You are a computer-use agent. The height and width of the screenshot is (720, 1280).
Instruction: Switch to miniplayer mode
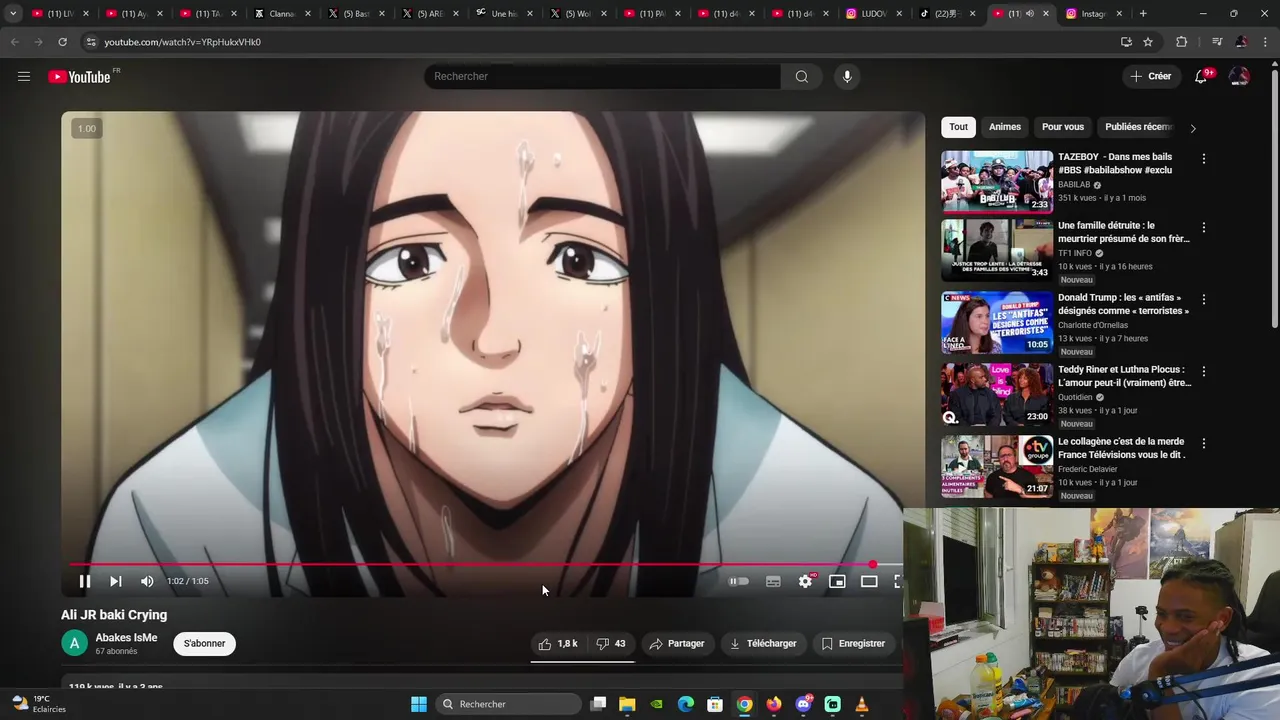click(837, 581)
